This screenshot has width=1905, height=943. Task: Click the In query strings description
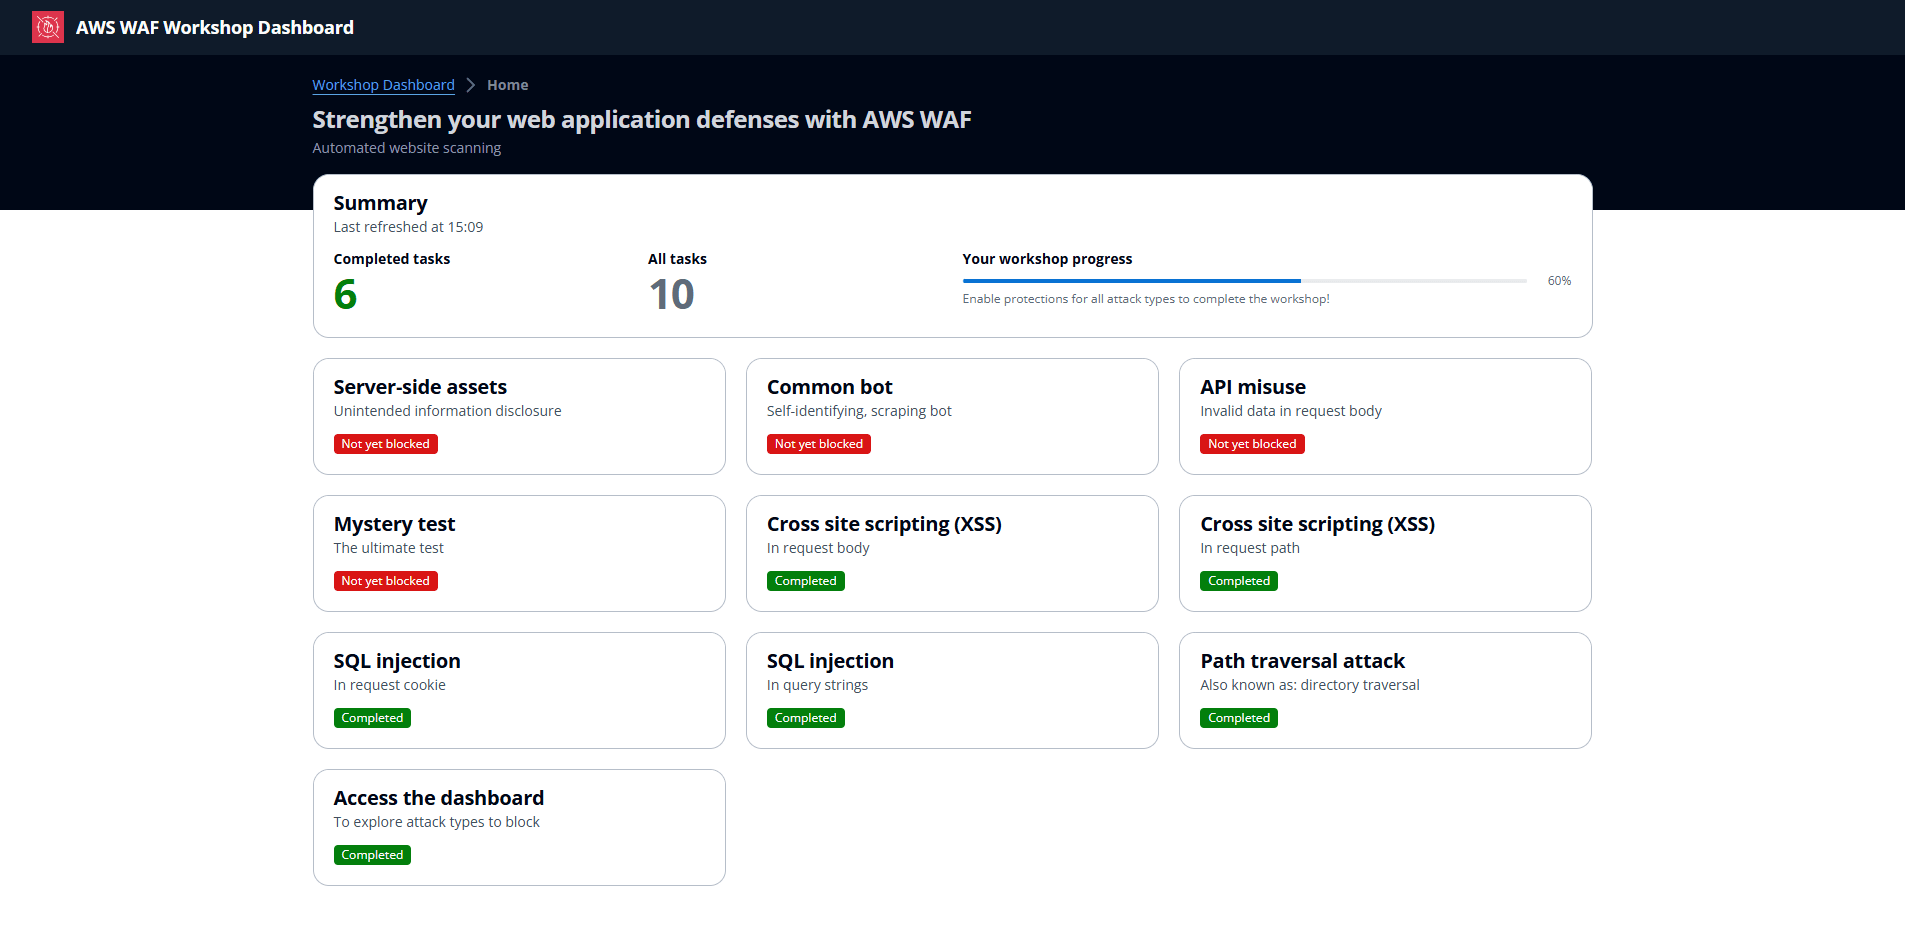point(817,685)
